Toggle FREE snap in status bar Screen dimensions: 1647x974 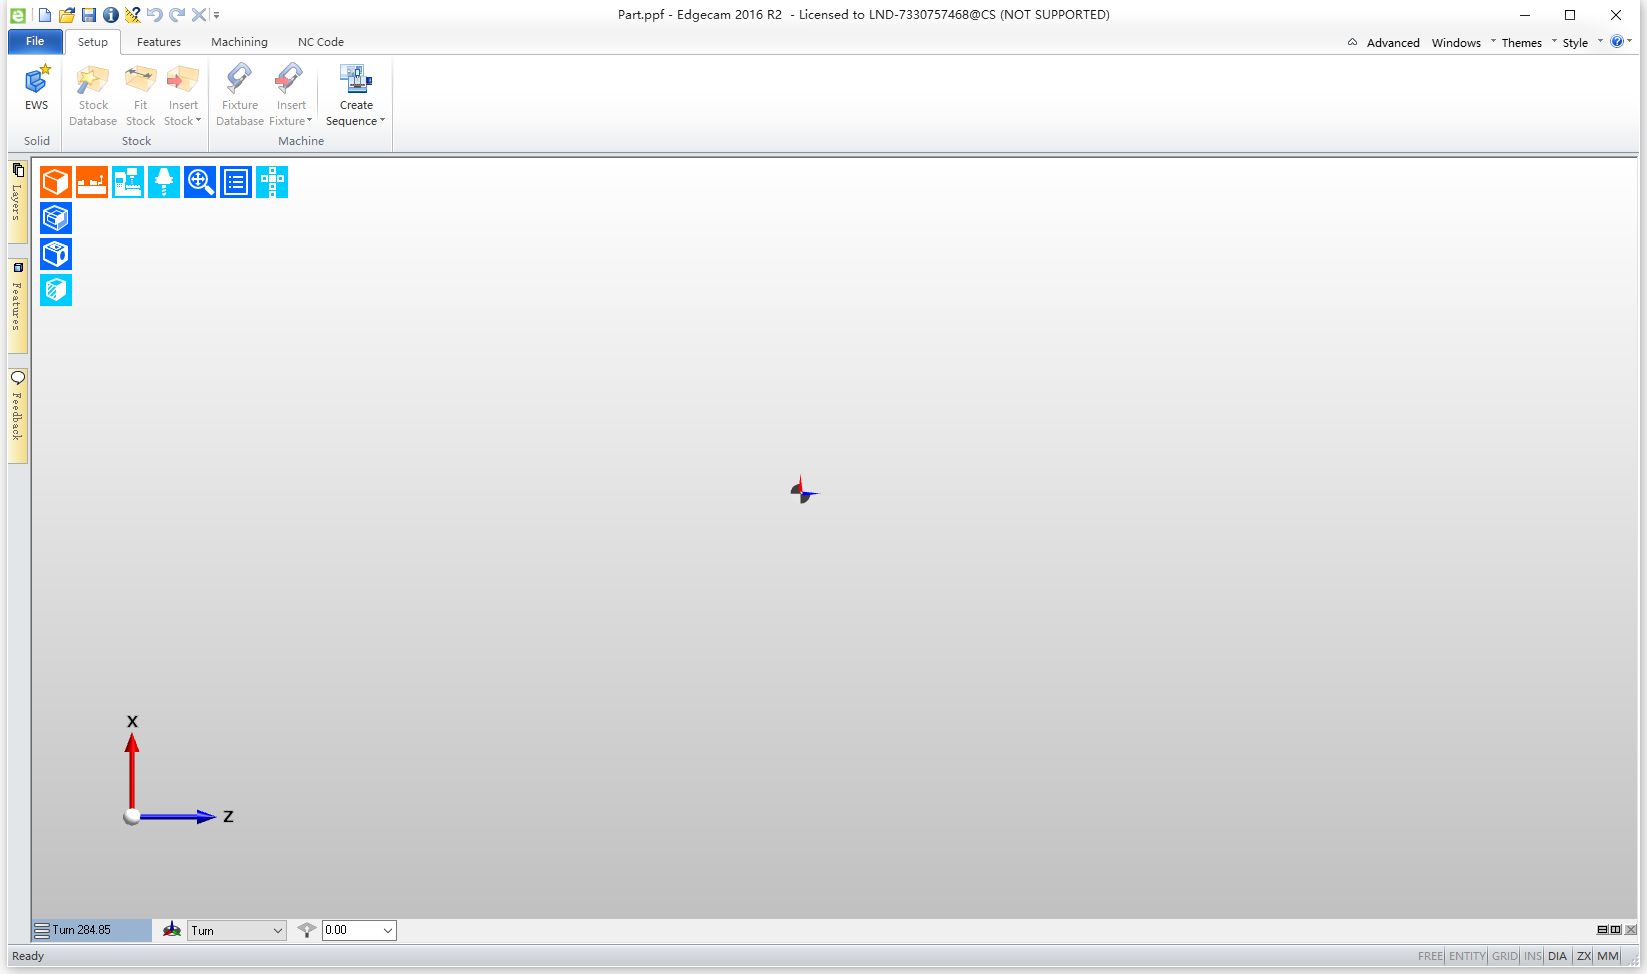pyautogui.click(x=1430, y=957)
